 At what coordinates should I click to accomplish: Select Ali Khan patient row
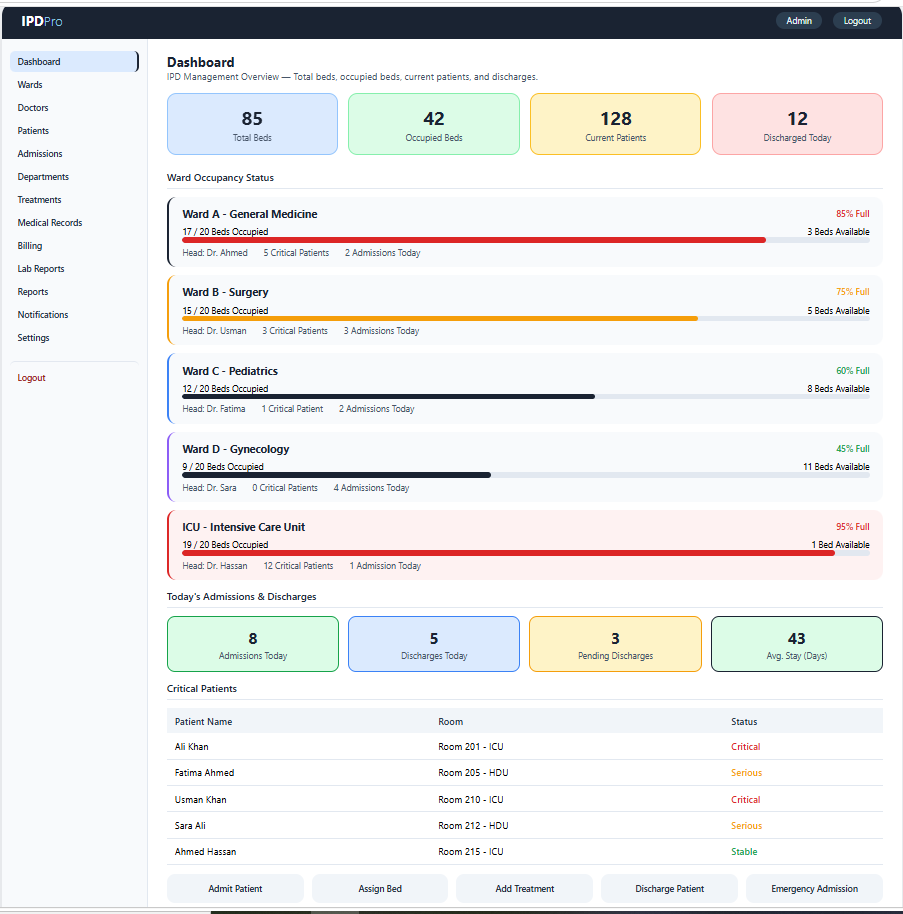click(x=525, y=747)
